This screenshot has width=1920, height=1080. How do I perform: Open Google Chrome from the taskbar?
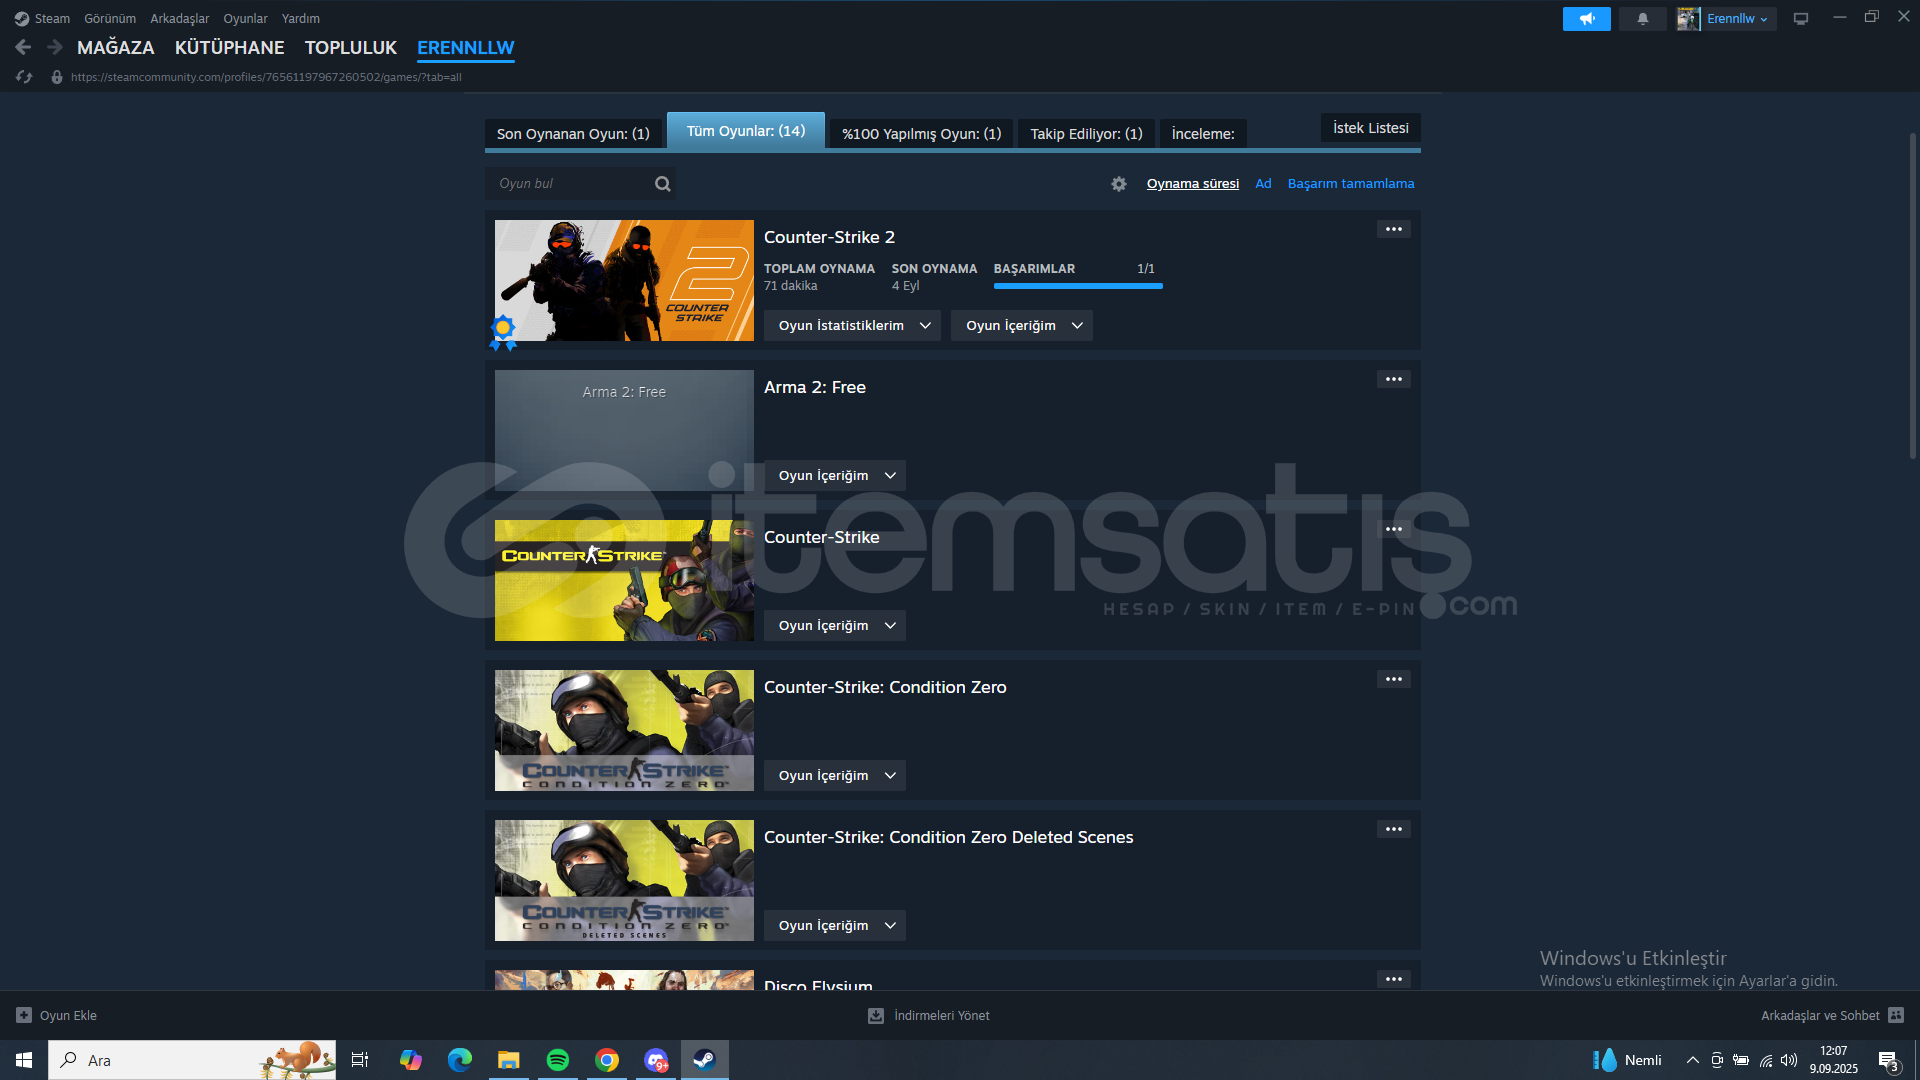pyautogui.click(x=607, y=1060)
